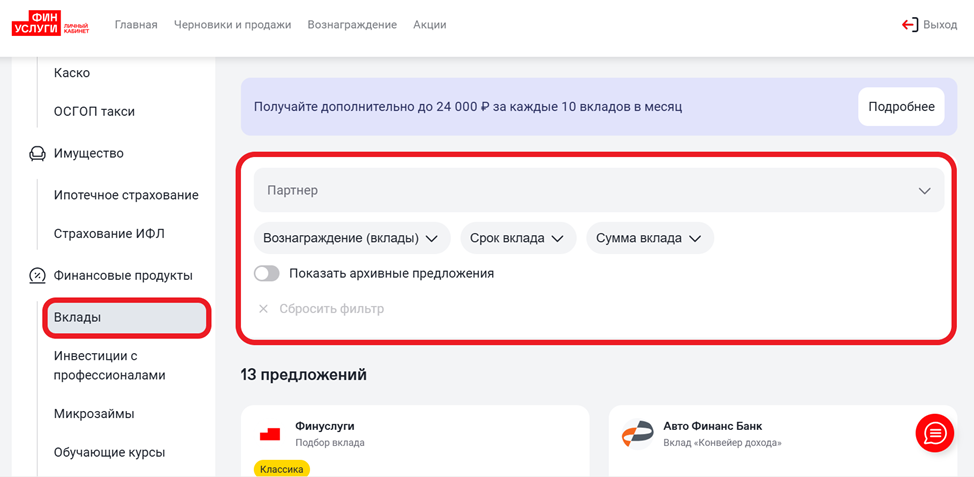This screenshot has width=974, height=477.
Task: Open Вознаграждение in the top navigation
Action: [352, 25]
